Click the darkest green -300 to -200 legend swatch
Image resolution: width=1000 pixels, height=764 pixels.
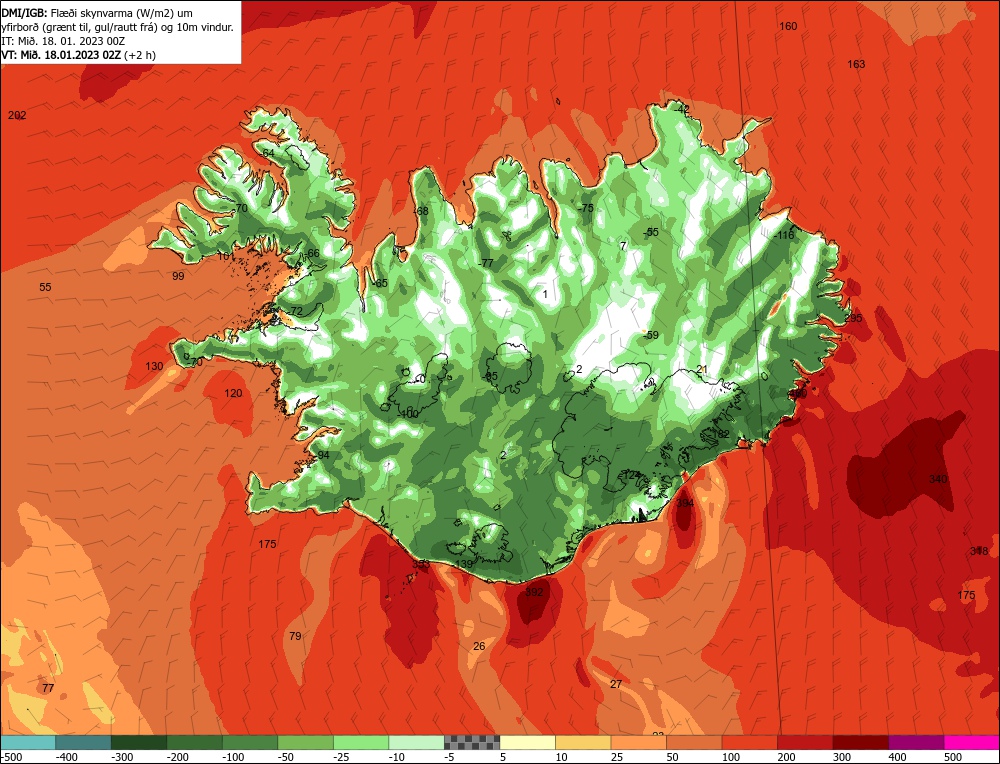(139, 742)
